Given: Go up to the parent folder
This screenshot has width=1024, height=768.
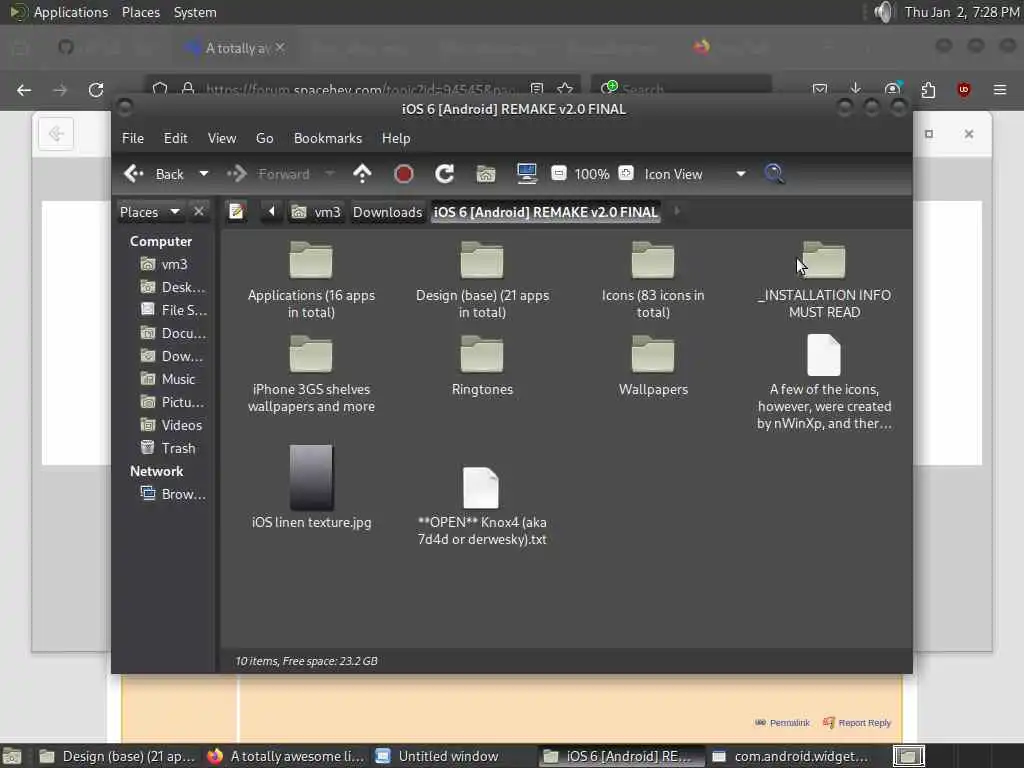Looking at the screenshot, I should pyautogui.click(x=362, y=174).
